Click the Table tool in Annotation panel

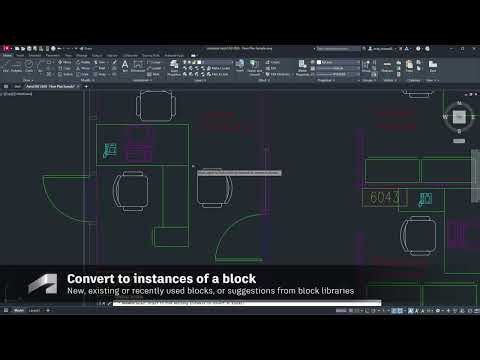pyautogui.click(x=154, y=74)
